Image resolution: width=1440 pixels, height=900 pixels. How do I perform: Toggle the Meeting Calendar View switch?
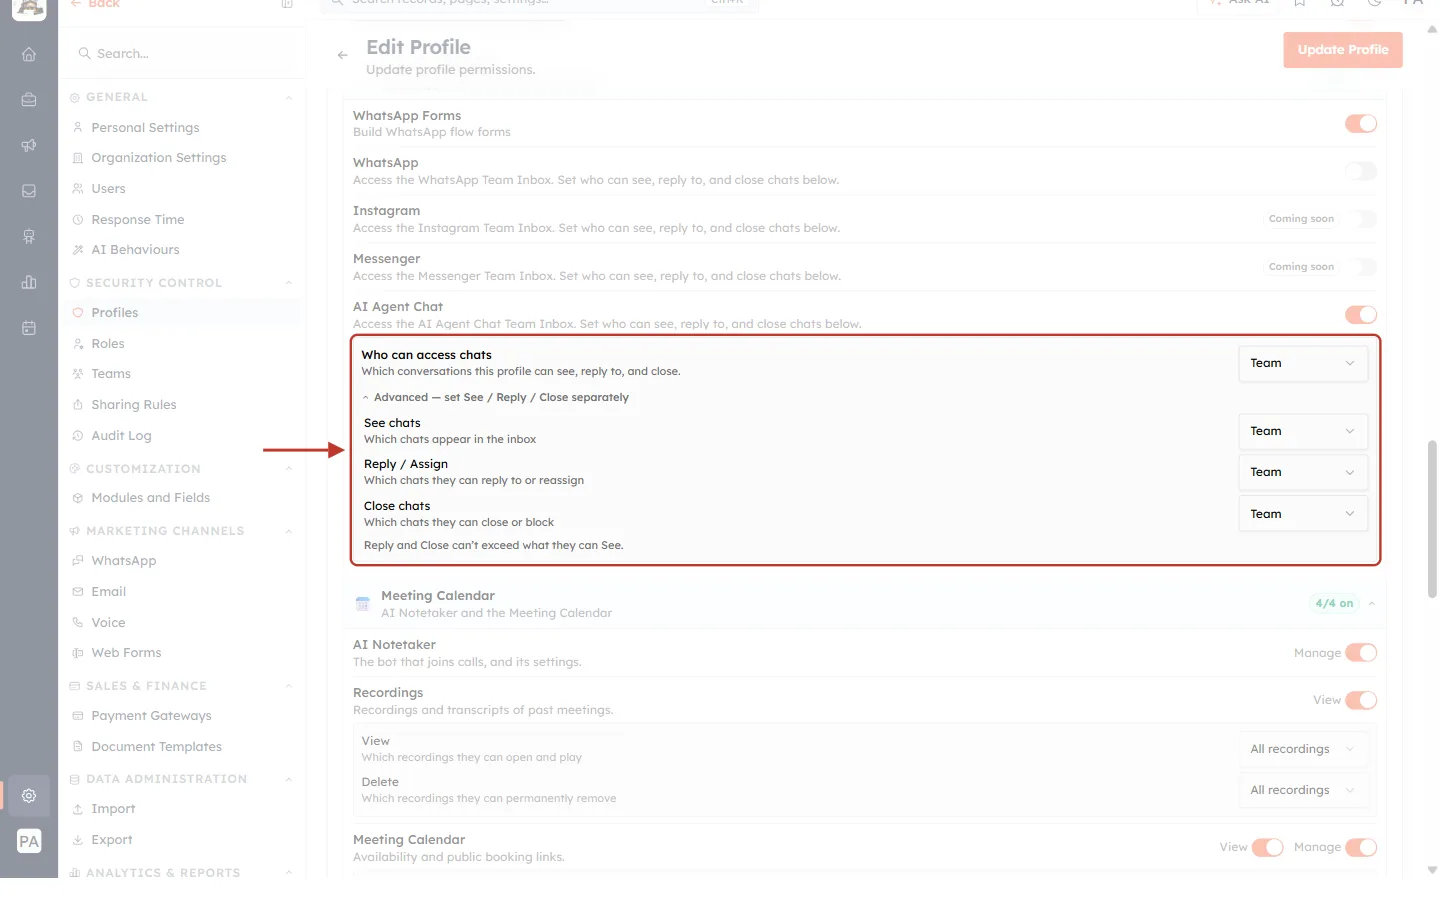pos(1268,848)
